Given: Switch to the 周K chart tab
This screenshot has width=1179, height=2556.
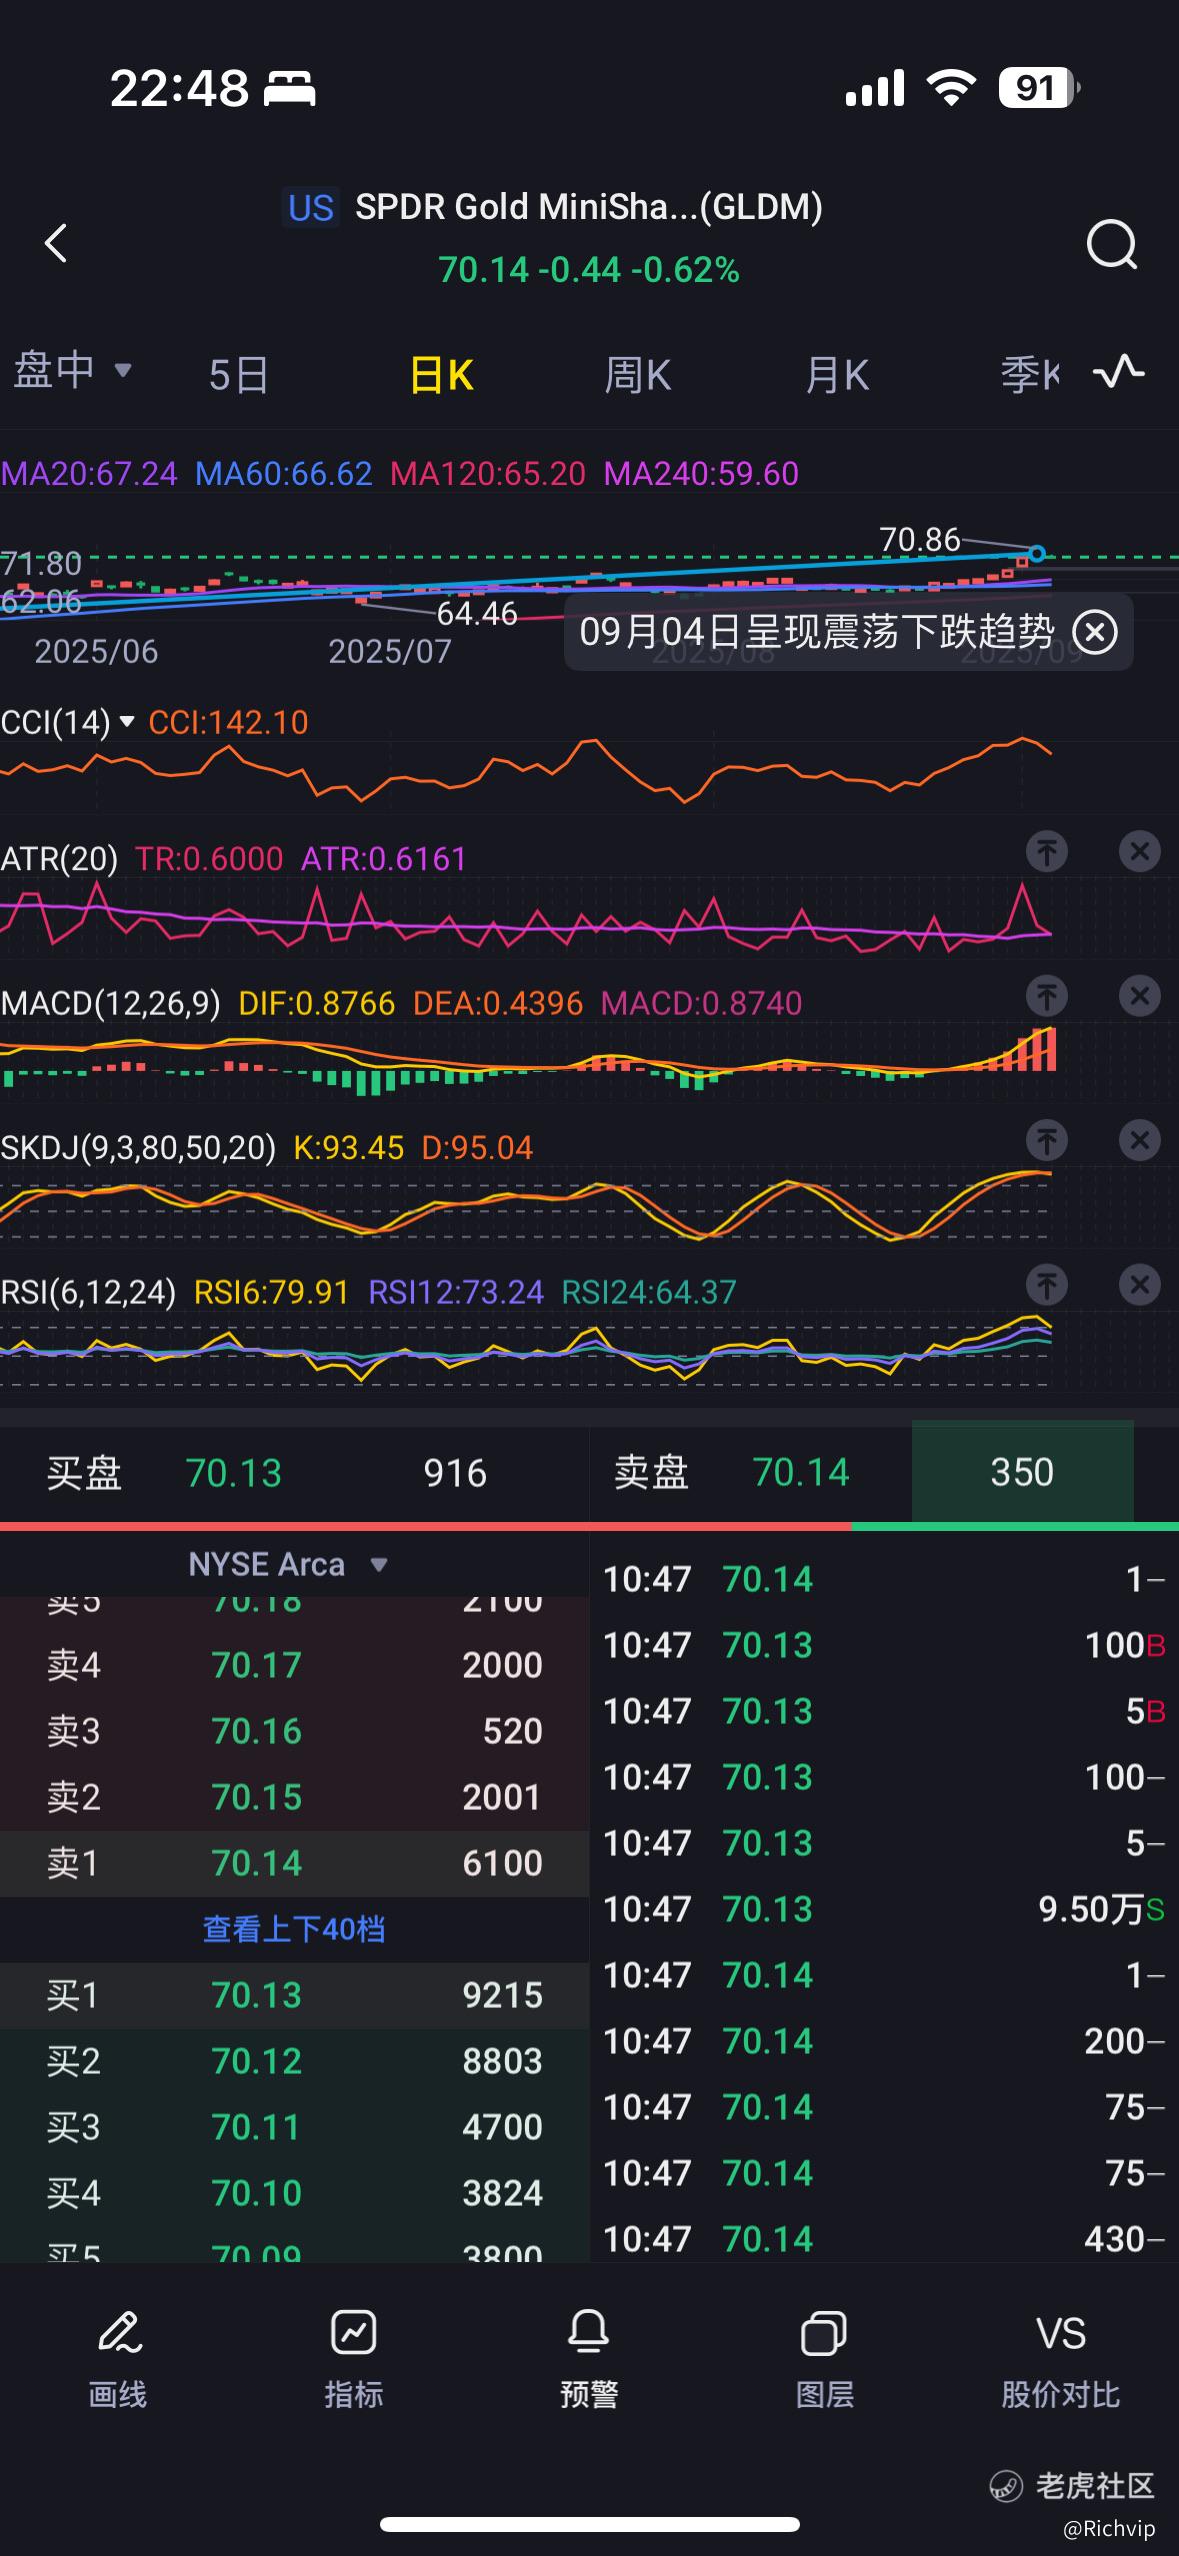Looking at the screenshot, I should coord(637,376).
